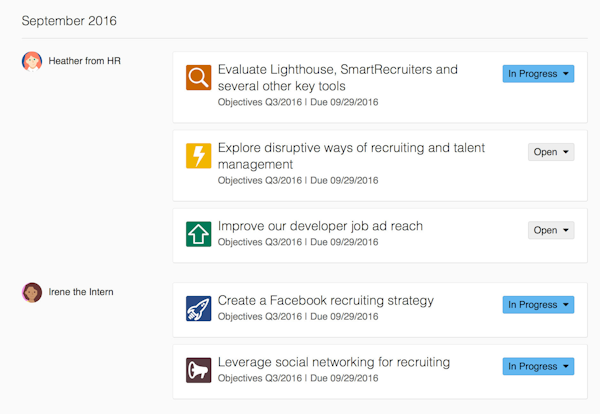Open status dropdown for Explore disruptive ways objective
The width and height of the screenshot is (600, 414).
click(x=552, y=152)
